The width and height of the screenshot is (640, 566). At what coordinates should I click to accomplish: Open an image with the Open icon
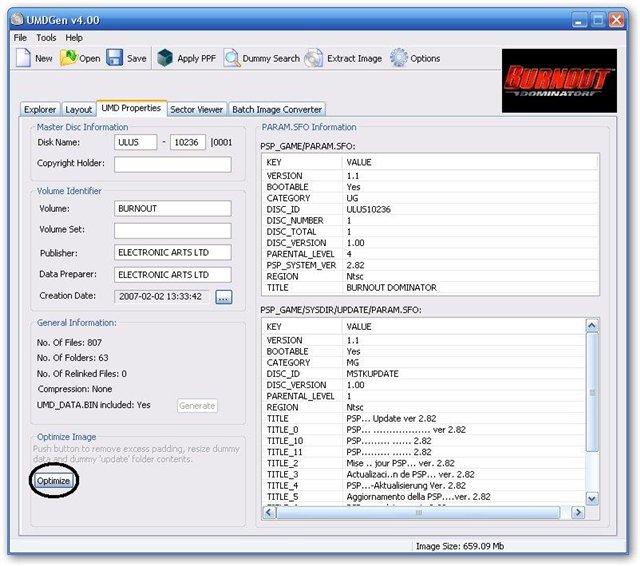coord(69,58)
